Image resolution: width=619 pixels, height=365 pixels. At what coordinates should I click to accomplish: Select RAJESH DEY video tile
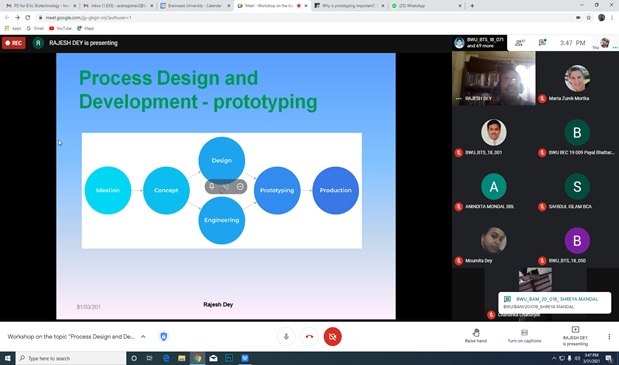pyautogui.click(x=493, y=78)
